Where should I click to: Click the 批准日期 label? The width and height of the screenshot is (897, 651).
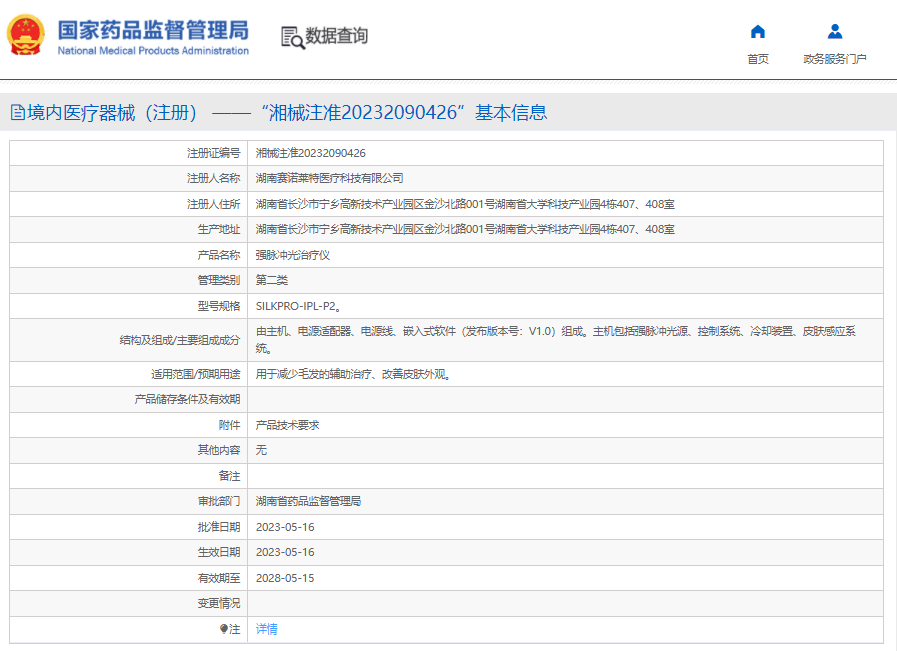pos(219,527)
